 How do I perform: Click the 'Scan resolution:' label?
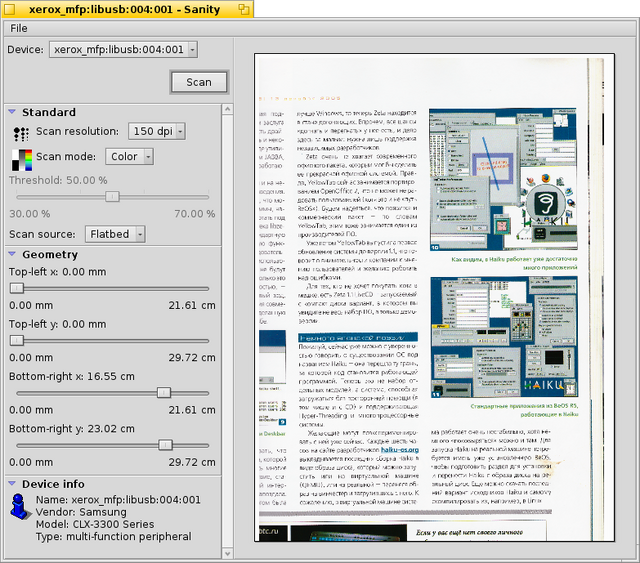[x=77, y=131]
